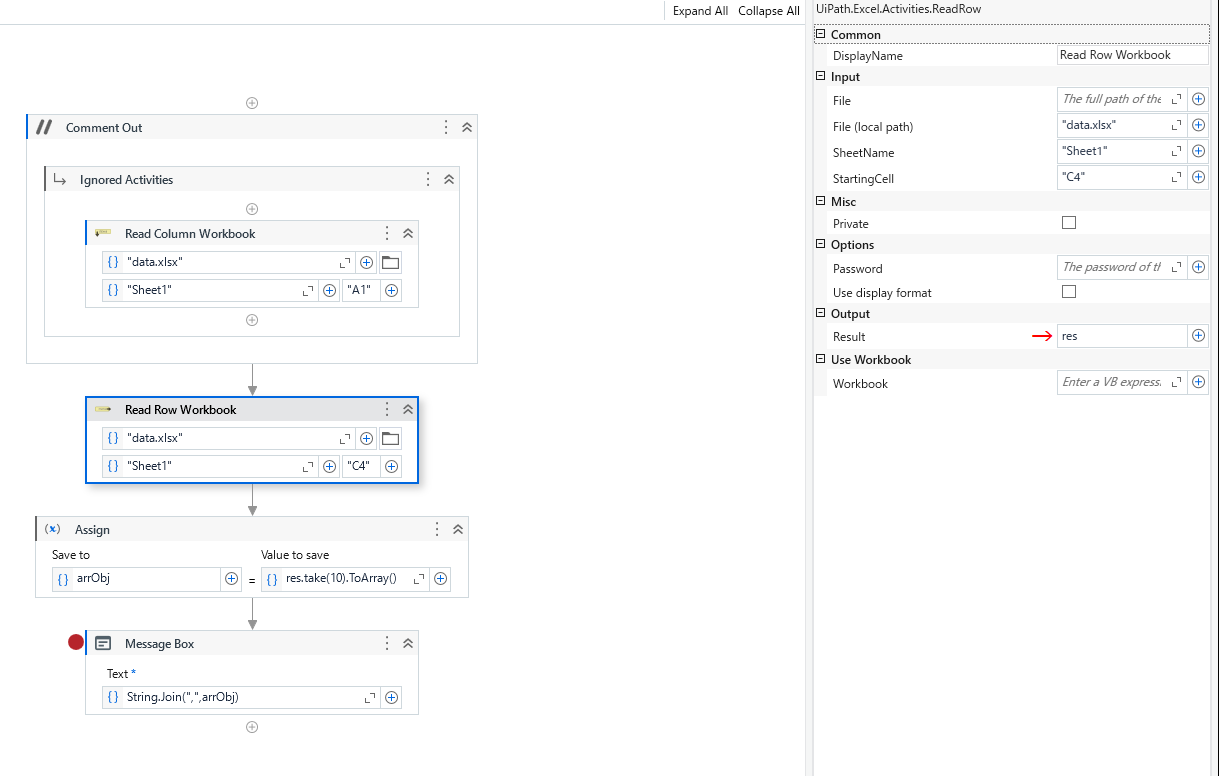Screen dimensions: 1219x776
Task: Open the Read Column Workbook options menu
Action: click(x=387, y=234)
